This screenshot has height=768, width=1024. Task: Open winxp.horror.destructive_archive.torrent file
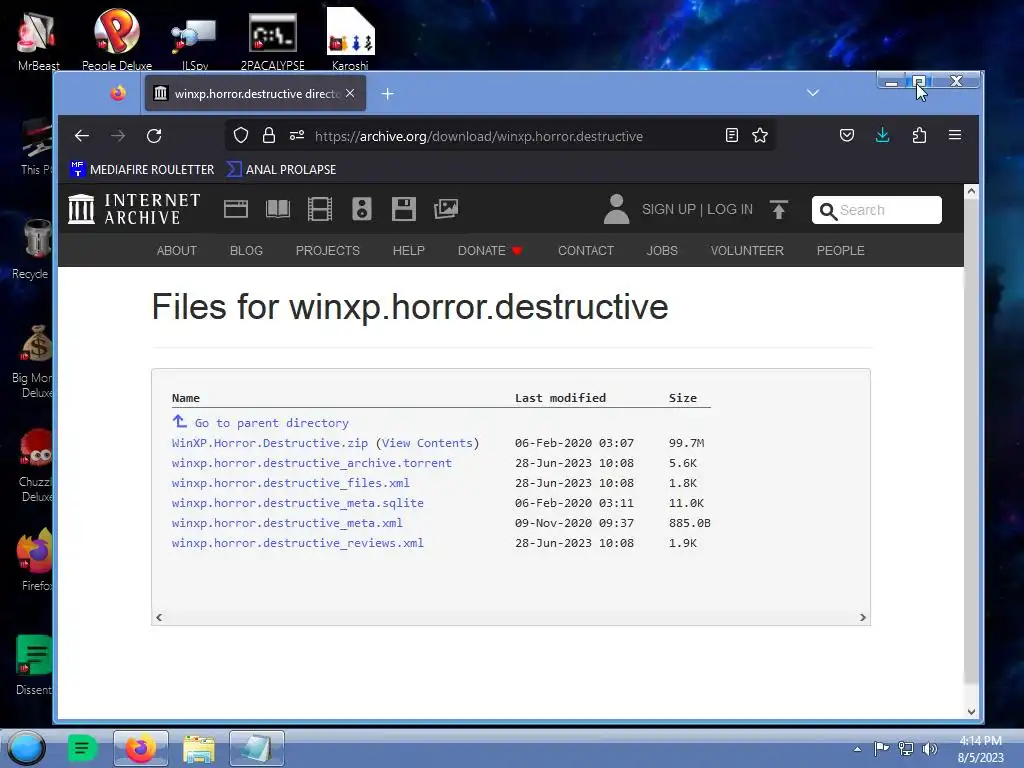pyautogui.click(x=312, y=463)
